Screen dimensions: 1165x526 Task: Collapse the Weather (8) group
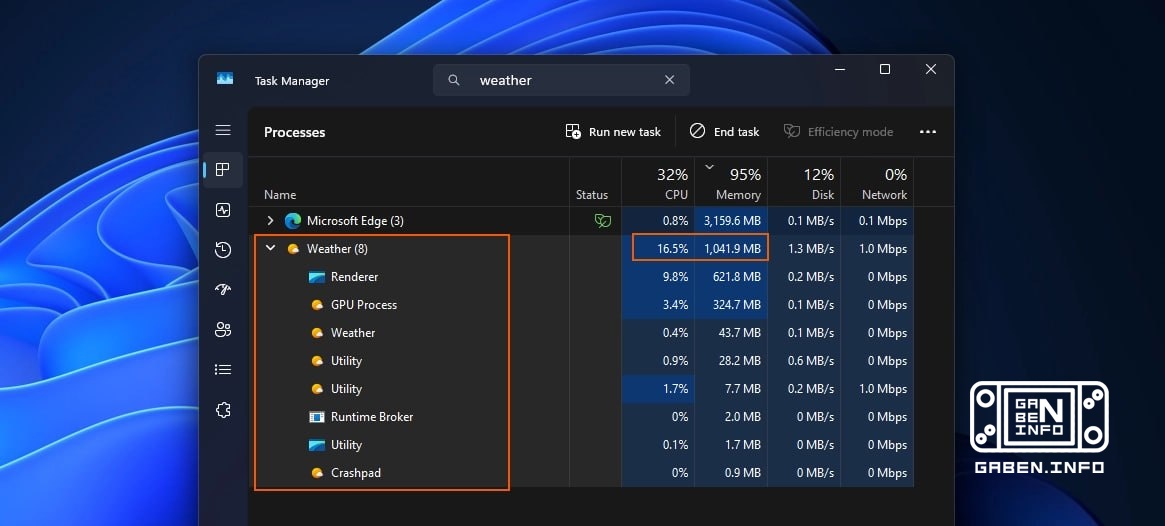click(x=270, y=248)
